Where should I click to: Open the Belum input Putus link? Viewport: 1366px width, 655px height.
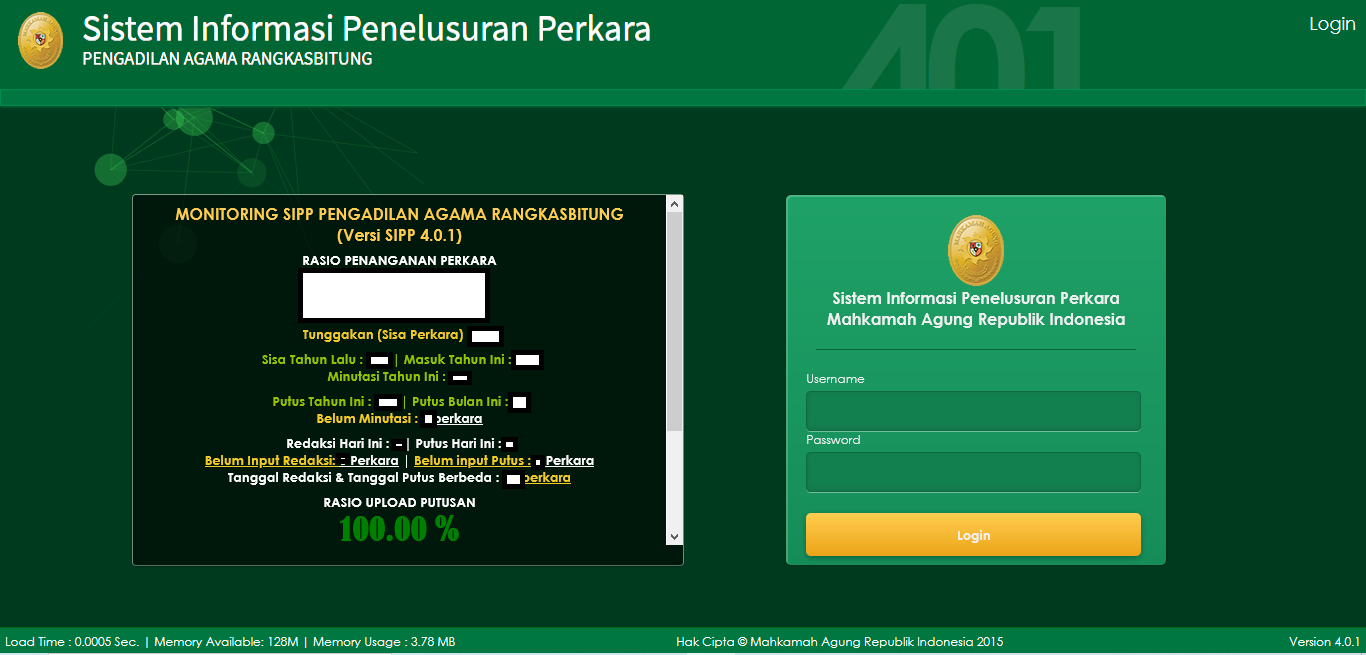click(504, 461)
